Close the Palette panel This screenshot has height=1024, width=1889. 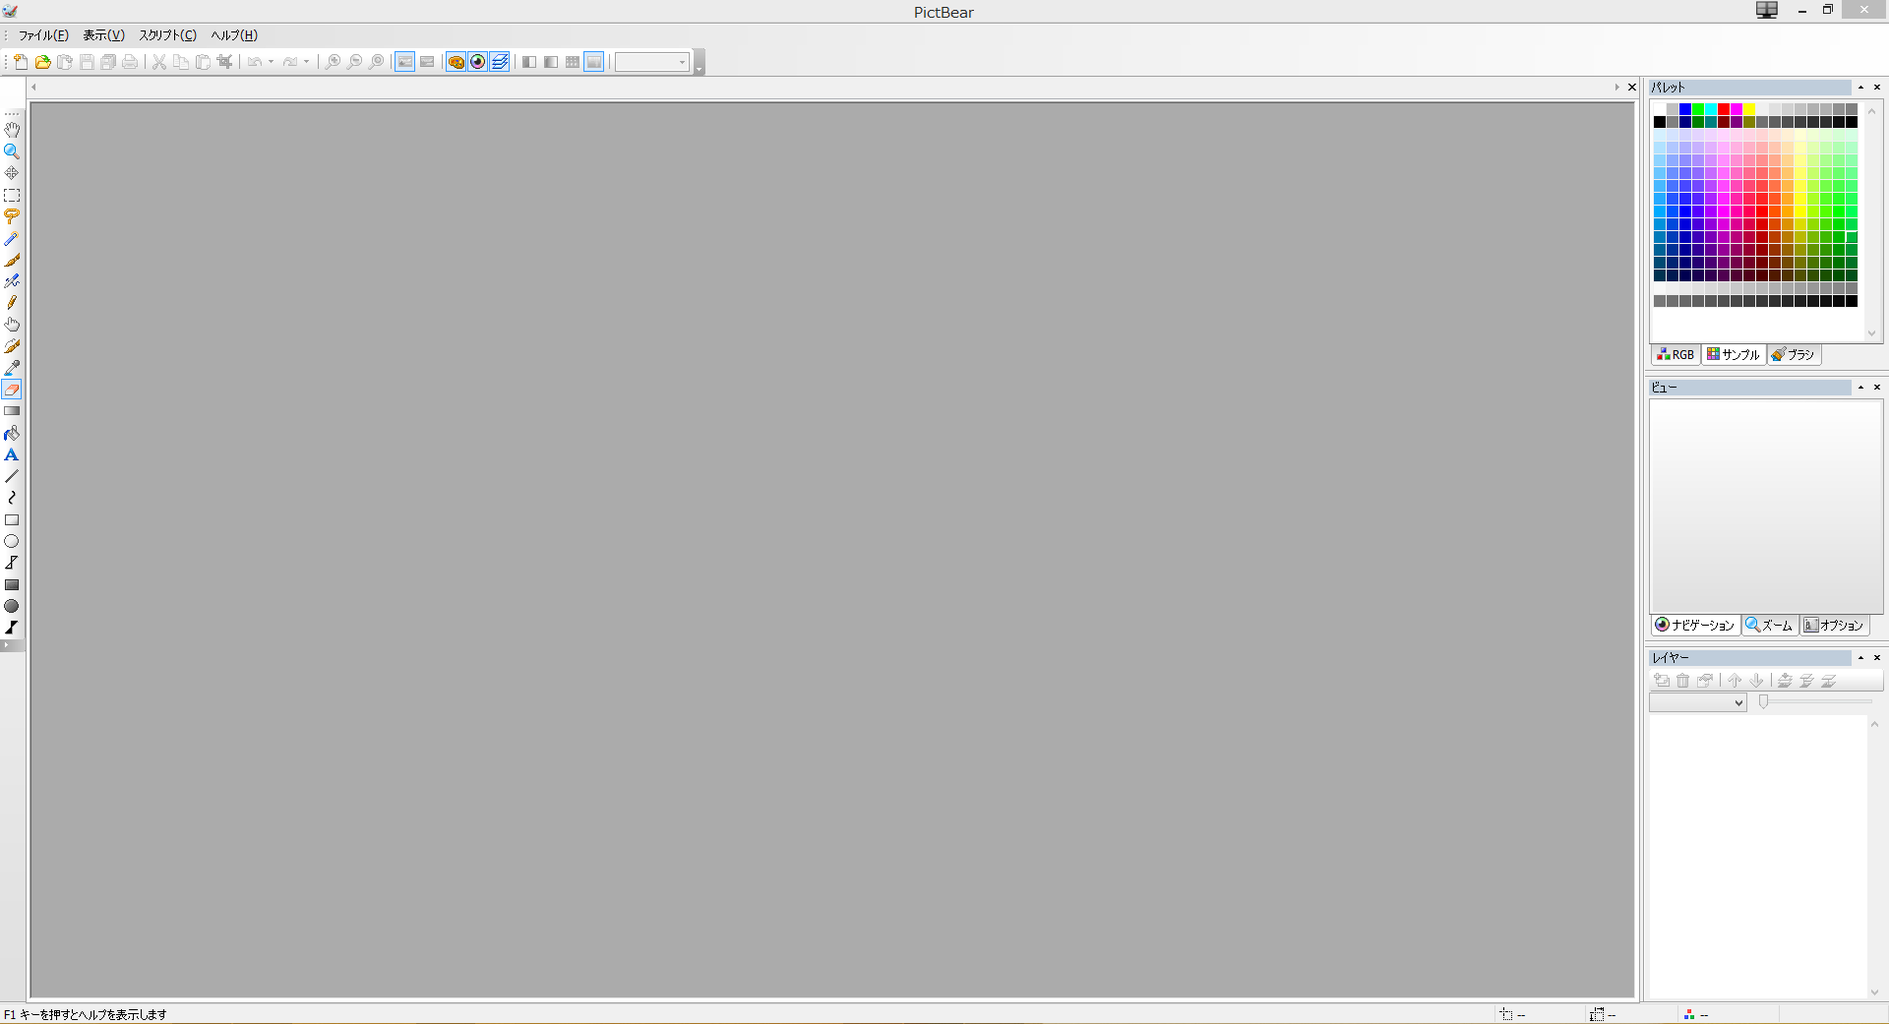pyautogui.click(x=1877, y=87)
